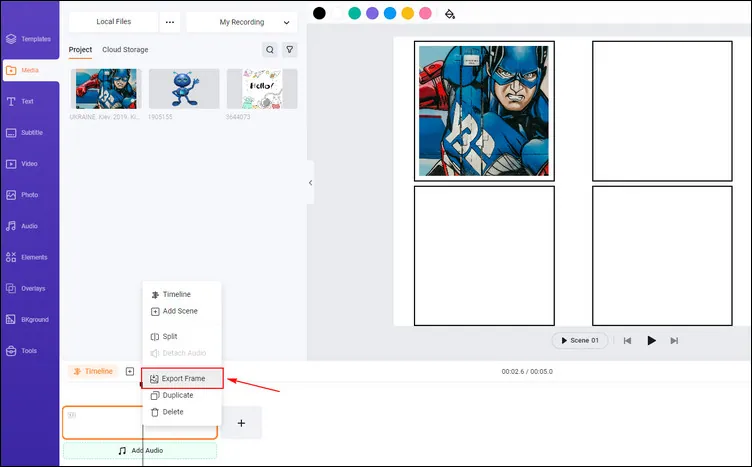The width and height of the screenshot is (752, 467).
Task: Open the Templates sidebar panel
Action: pyautogui.click(x=29, y=39)
